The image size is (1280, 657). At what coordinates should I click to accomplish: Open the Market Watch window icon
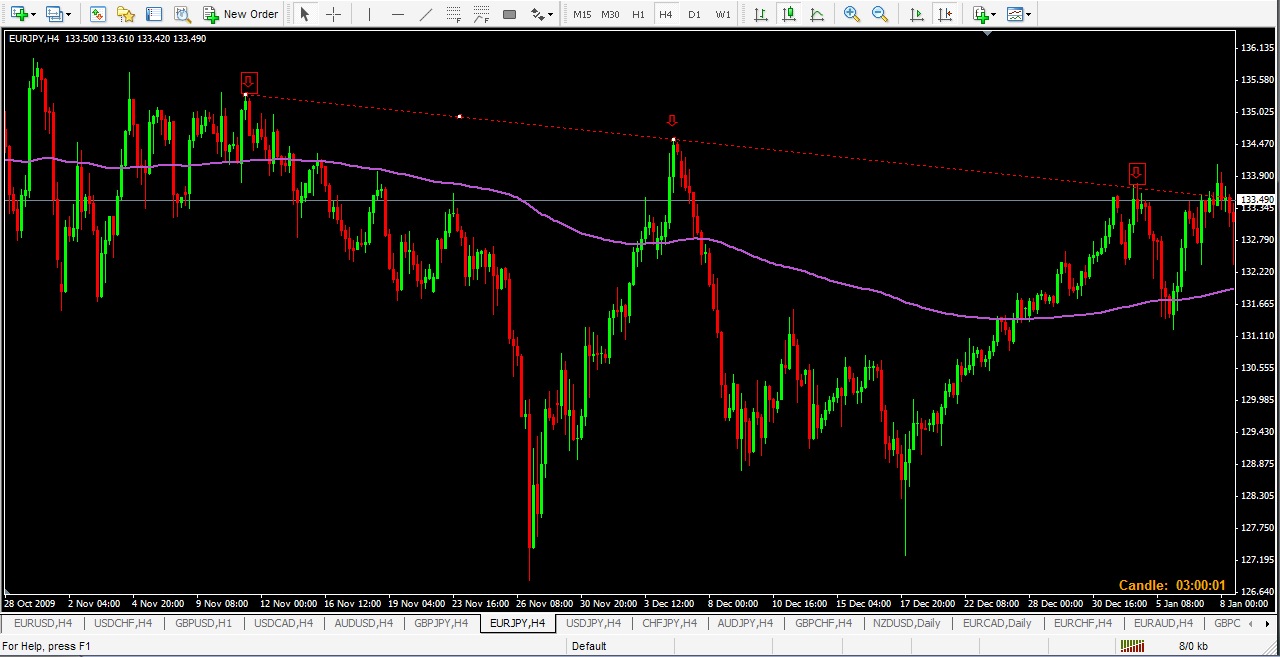[97, 14]
